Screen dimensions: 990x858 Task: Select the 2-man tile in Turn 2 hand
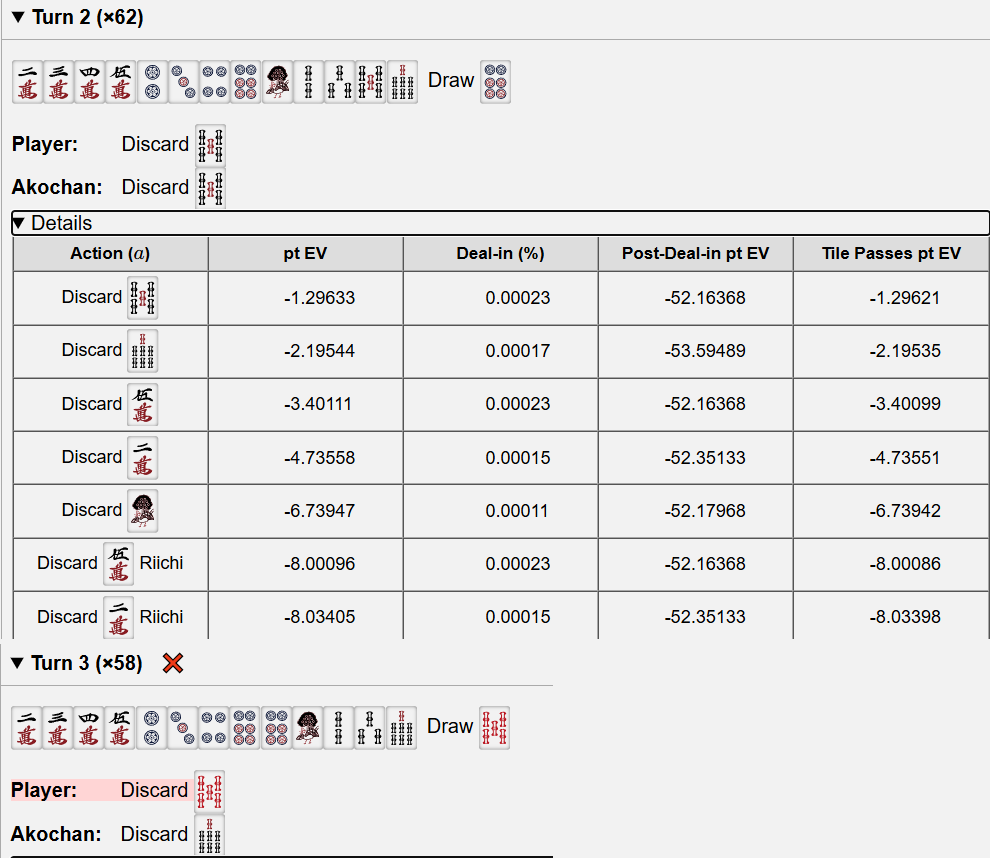pyautogui.click(x=28, y=82)
